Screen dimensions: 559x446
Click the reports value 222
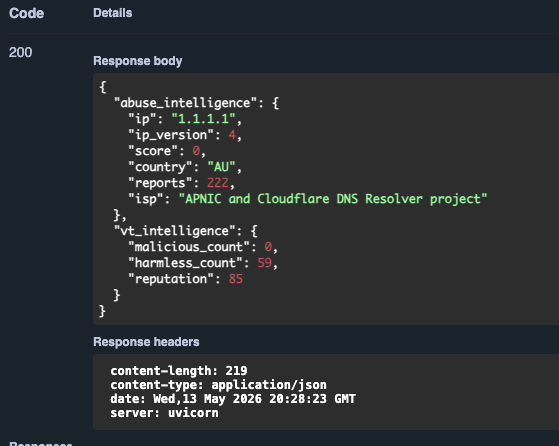[217, 183]
